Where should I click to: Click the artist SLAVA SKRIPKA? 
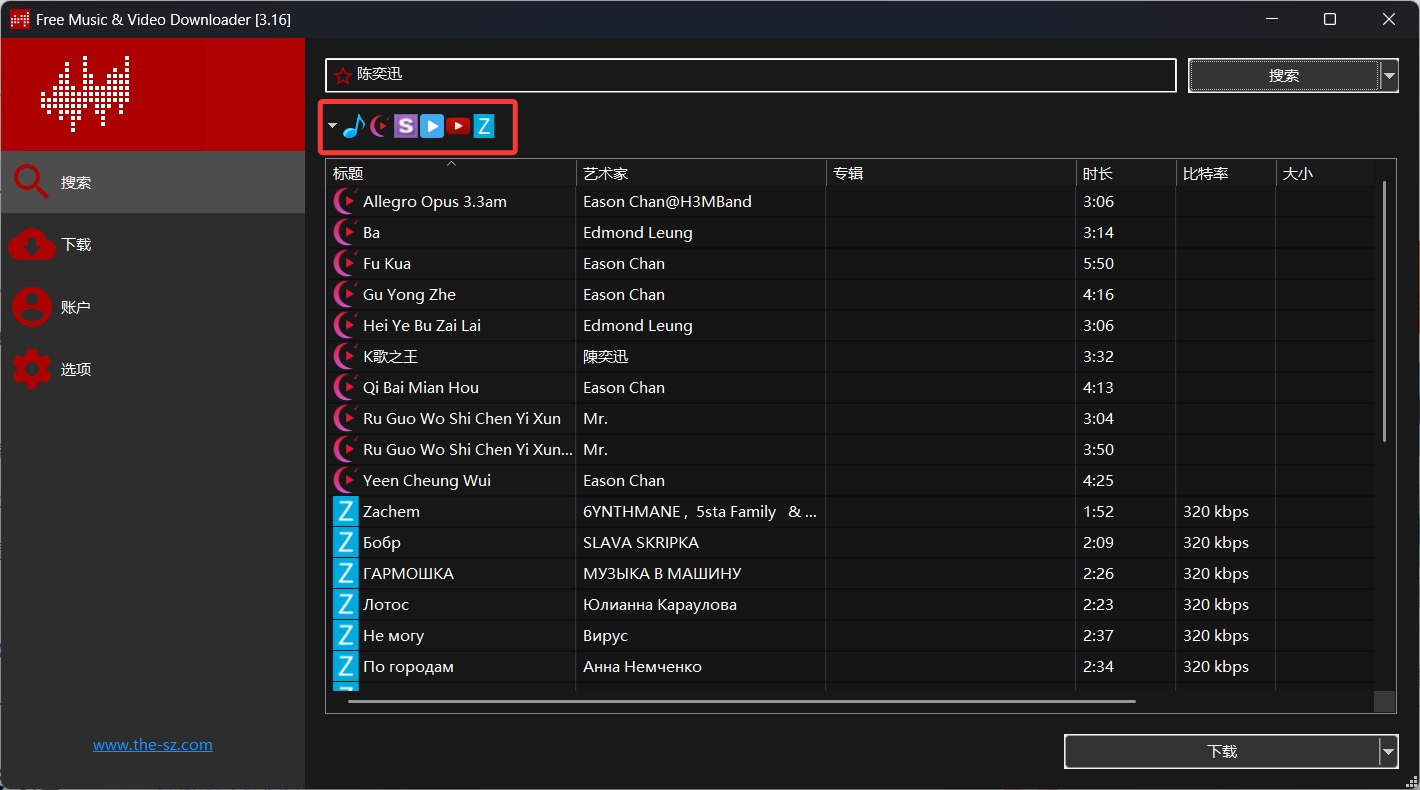pyautogui.click(x=641, y=543)
